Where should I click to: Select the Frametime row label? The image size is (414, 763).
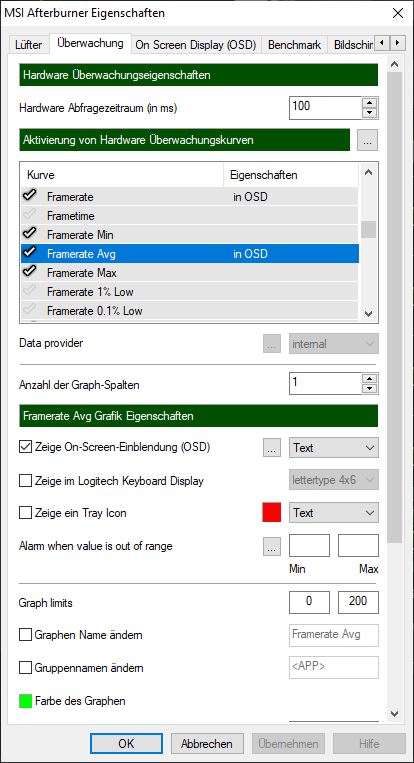(x=71, y=216)
